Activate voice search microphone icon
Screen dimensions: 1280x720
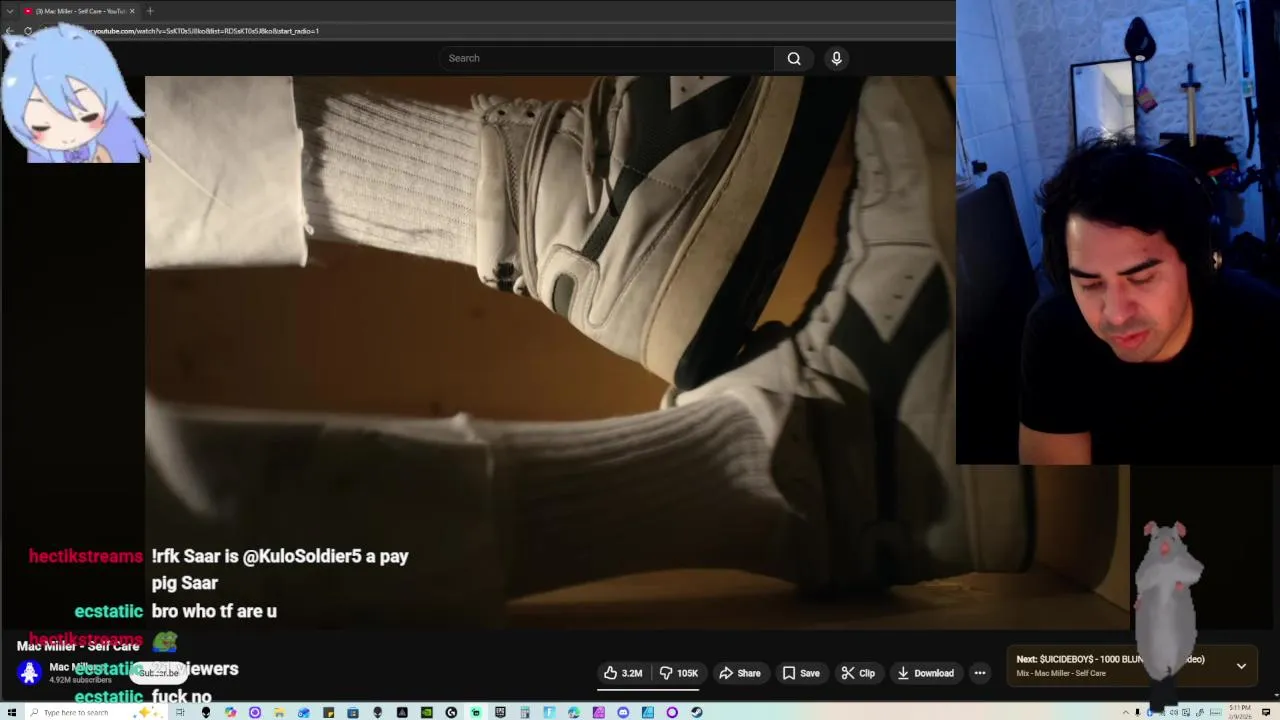pos(837,58)
